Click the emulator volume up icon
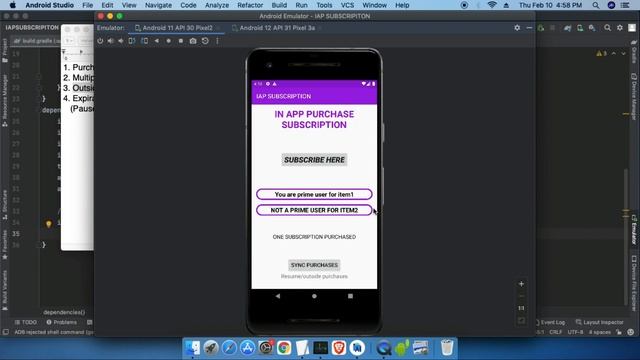Viewport: 640px width, 360px height. click(x=111, y=41)
